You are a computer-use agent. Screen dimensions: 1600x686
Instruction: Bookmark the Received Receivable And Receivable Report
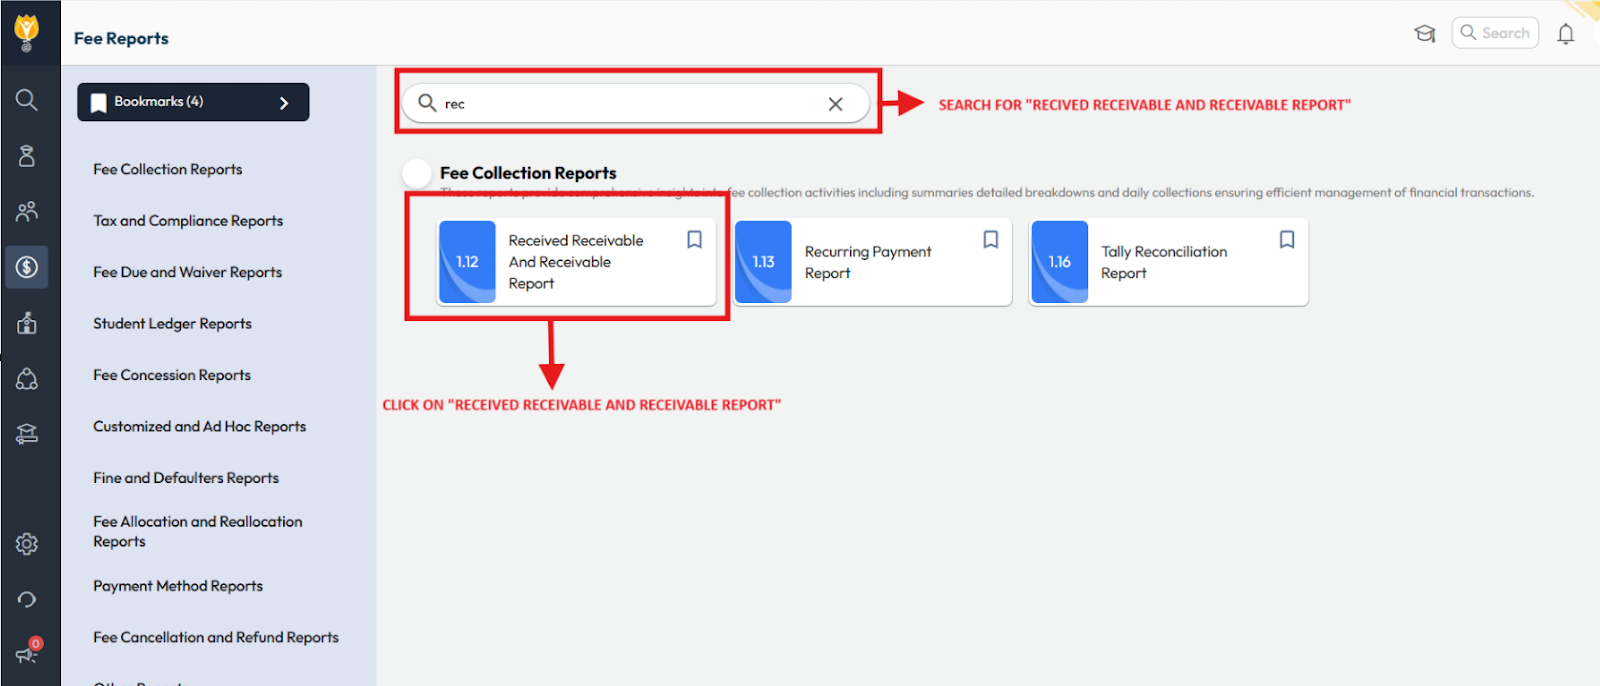[694, 240]
